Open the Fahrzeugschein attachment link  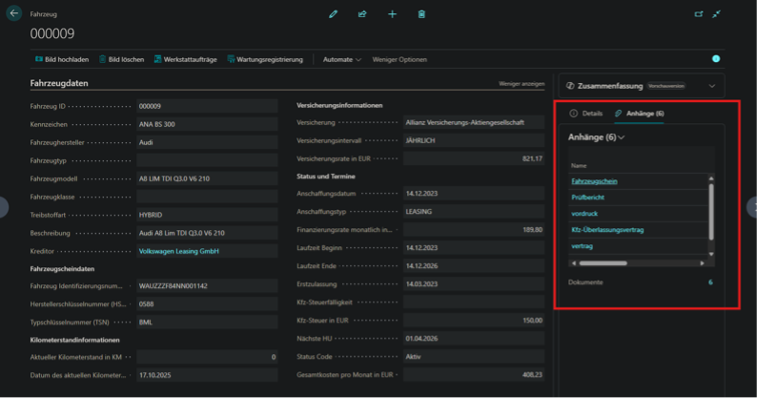click(x=594, y=181)
